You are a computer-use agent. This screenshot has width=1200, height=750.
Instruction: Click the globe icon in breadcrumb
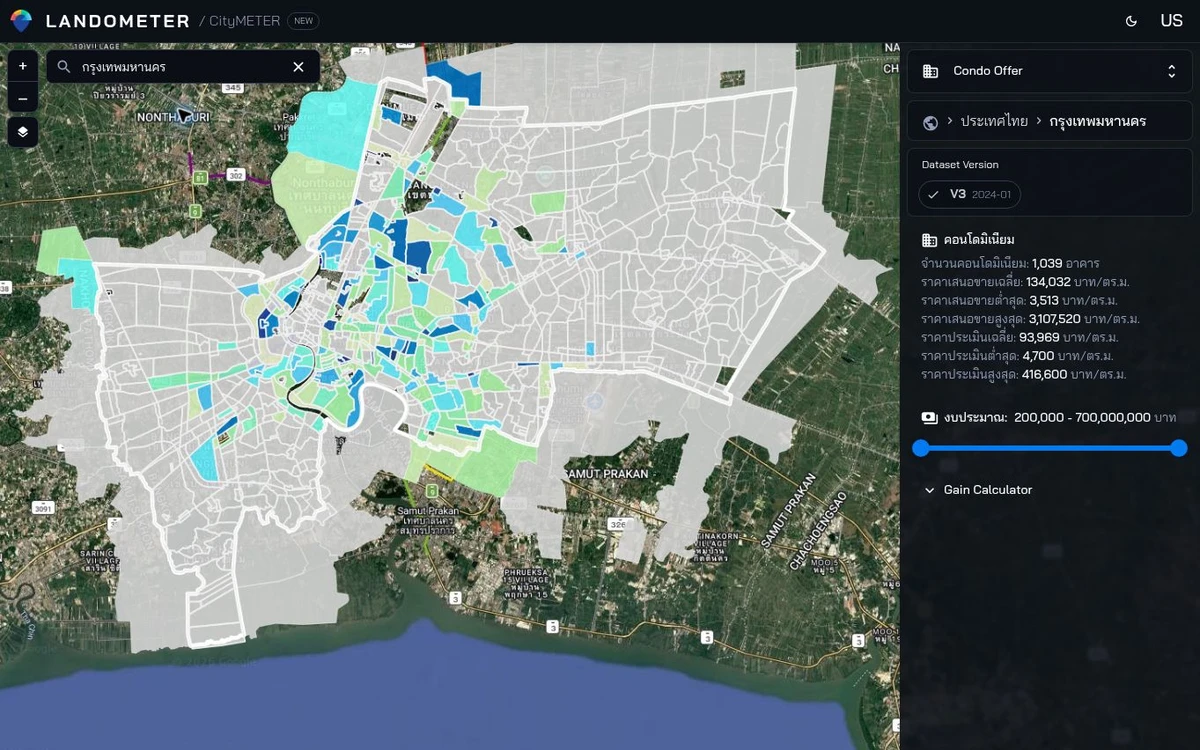pyautogui.click(x=930, y=122)
